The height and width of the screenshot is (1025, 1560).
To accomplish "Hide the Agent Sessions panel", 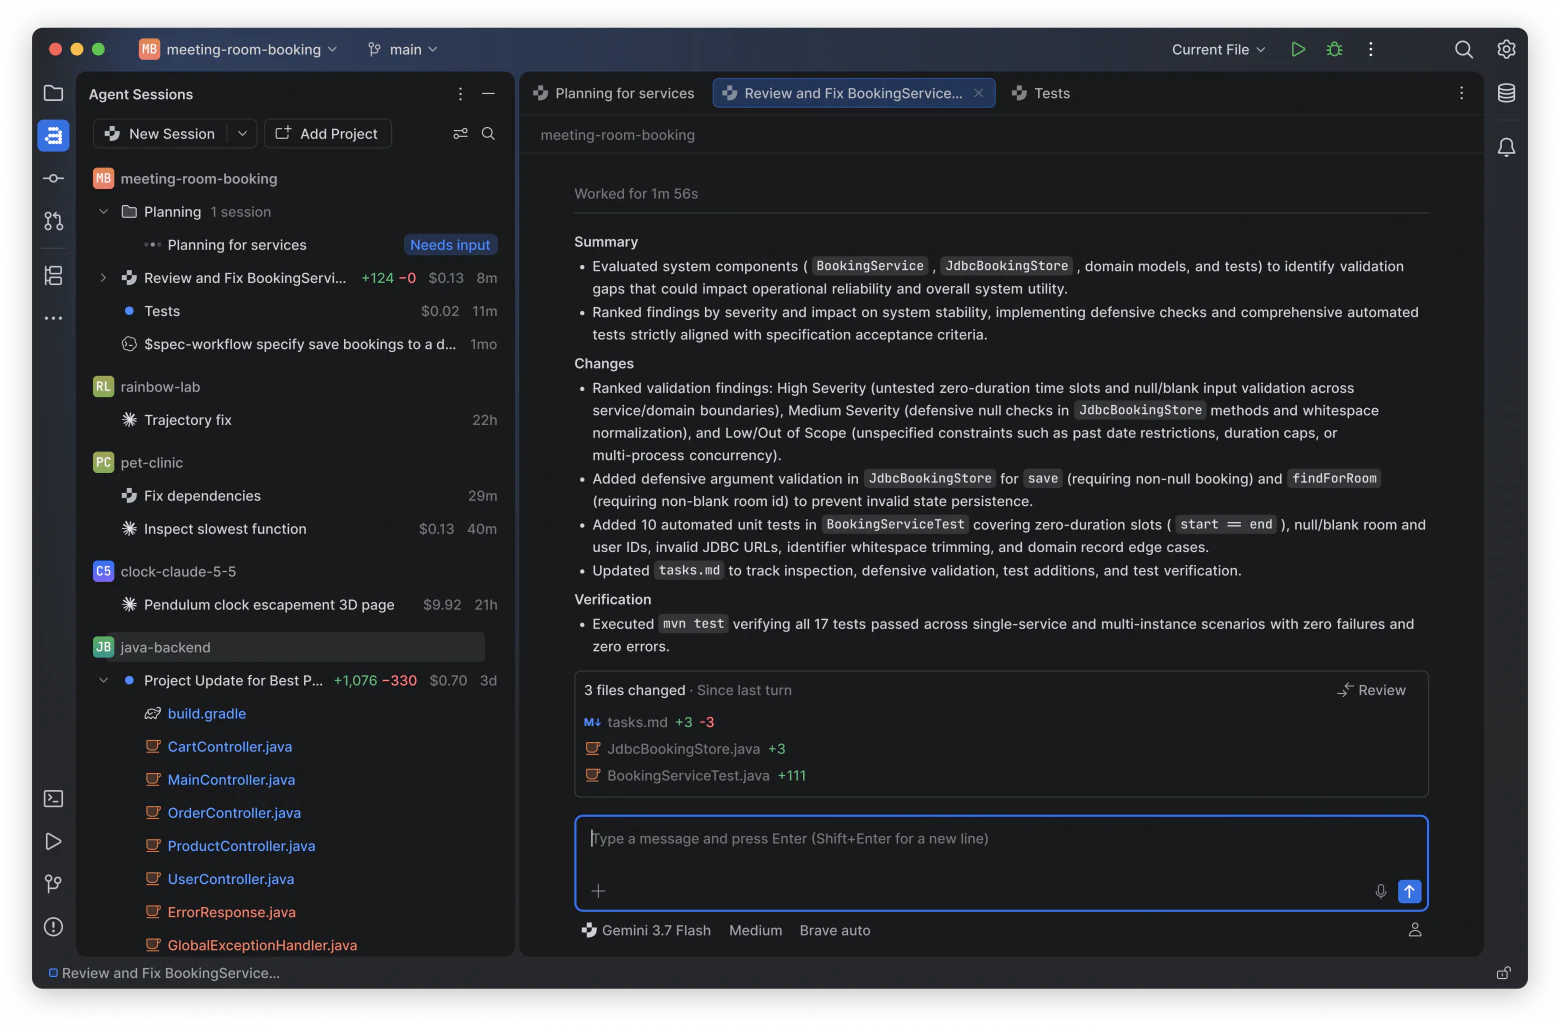I will (x=488, y=93).
